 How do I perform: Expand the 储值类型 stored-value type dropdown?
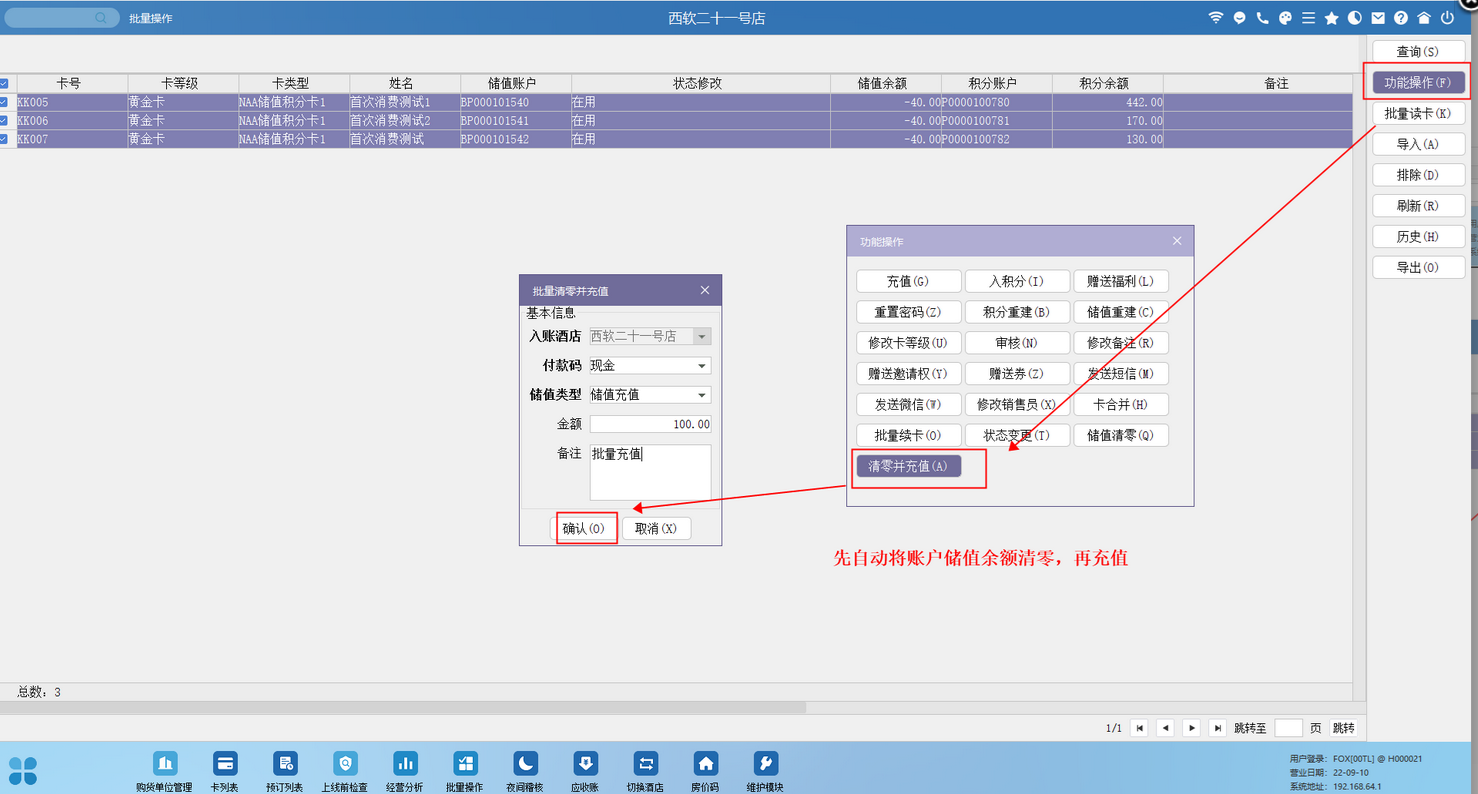702,395
